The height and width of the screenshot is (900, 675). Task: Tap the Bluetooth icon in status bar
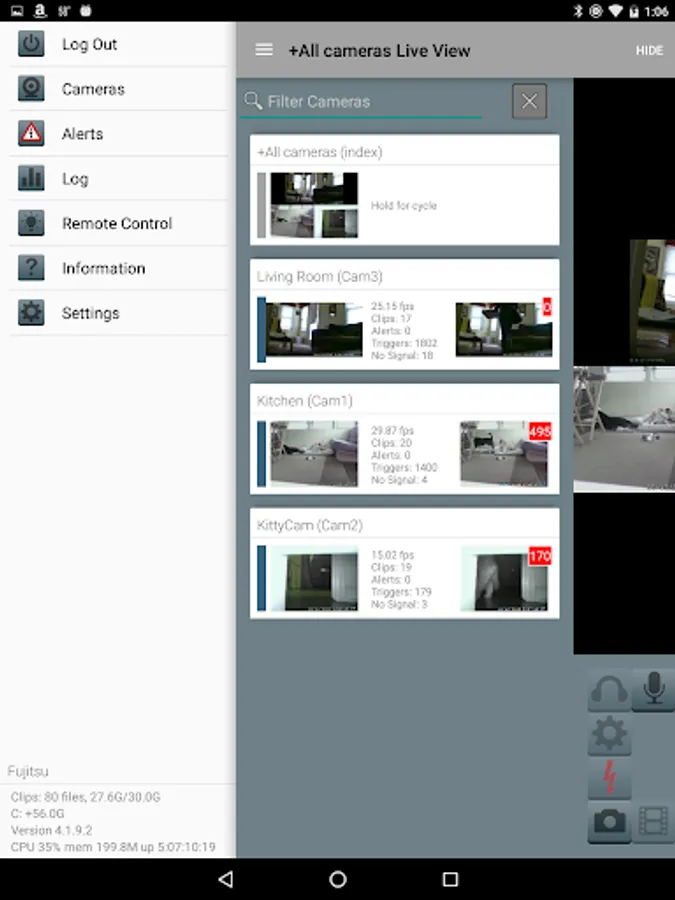coord(578,10)
